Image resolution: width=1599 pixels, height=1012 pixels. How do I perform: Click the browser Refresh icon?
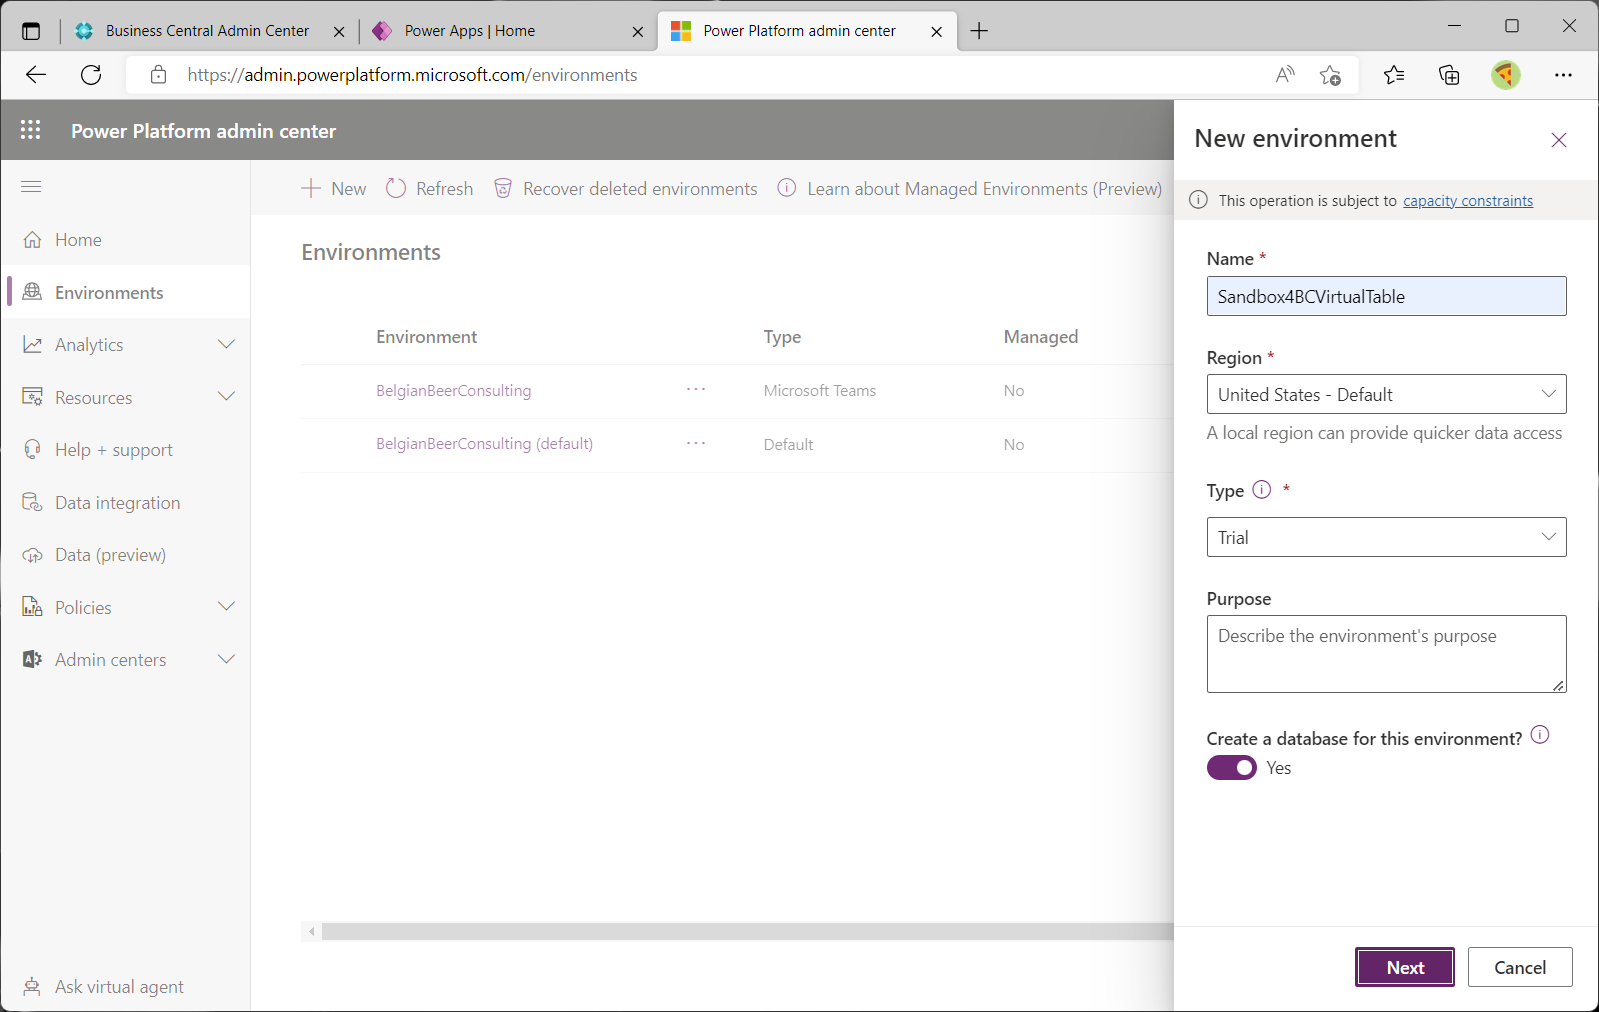91,75
